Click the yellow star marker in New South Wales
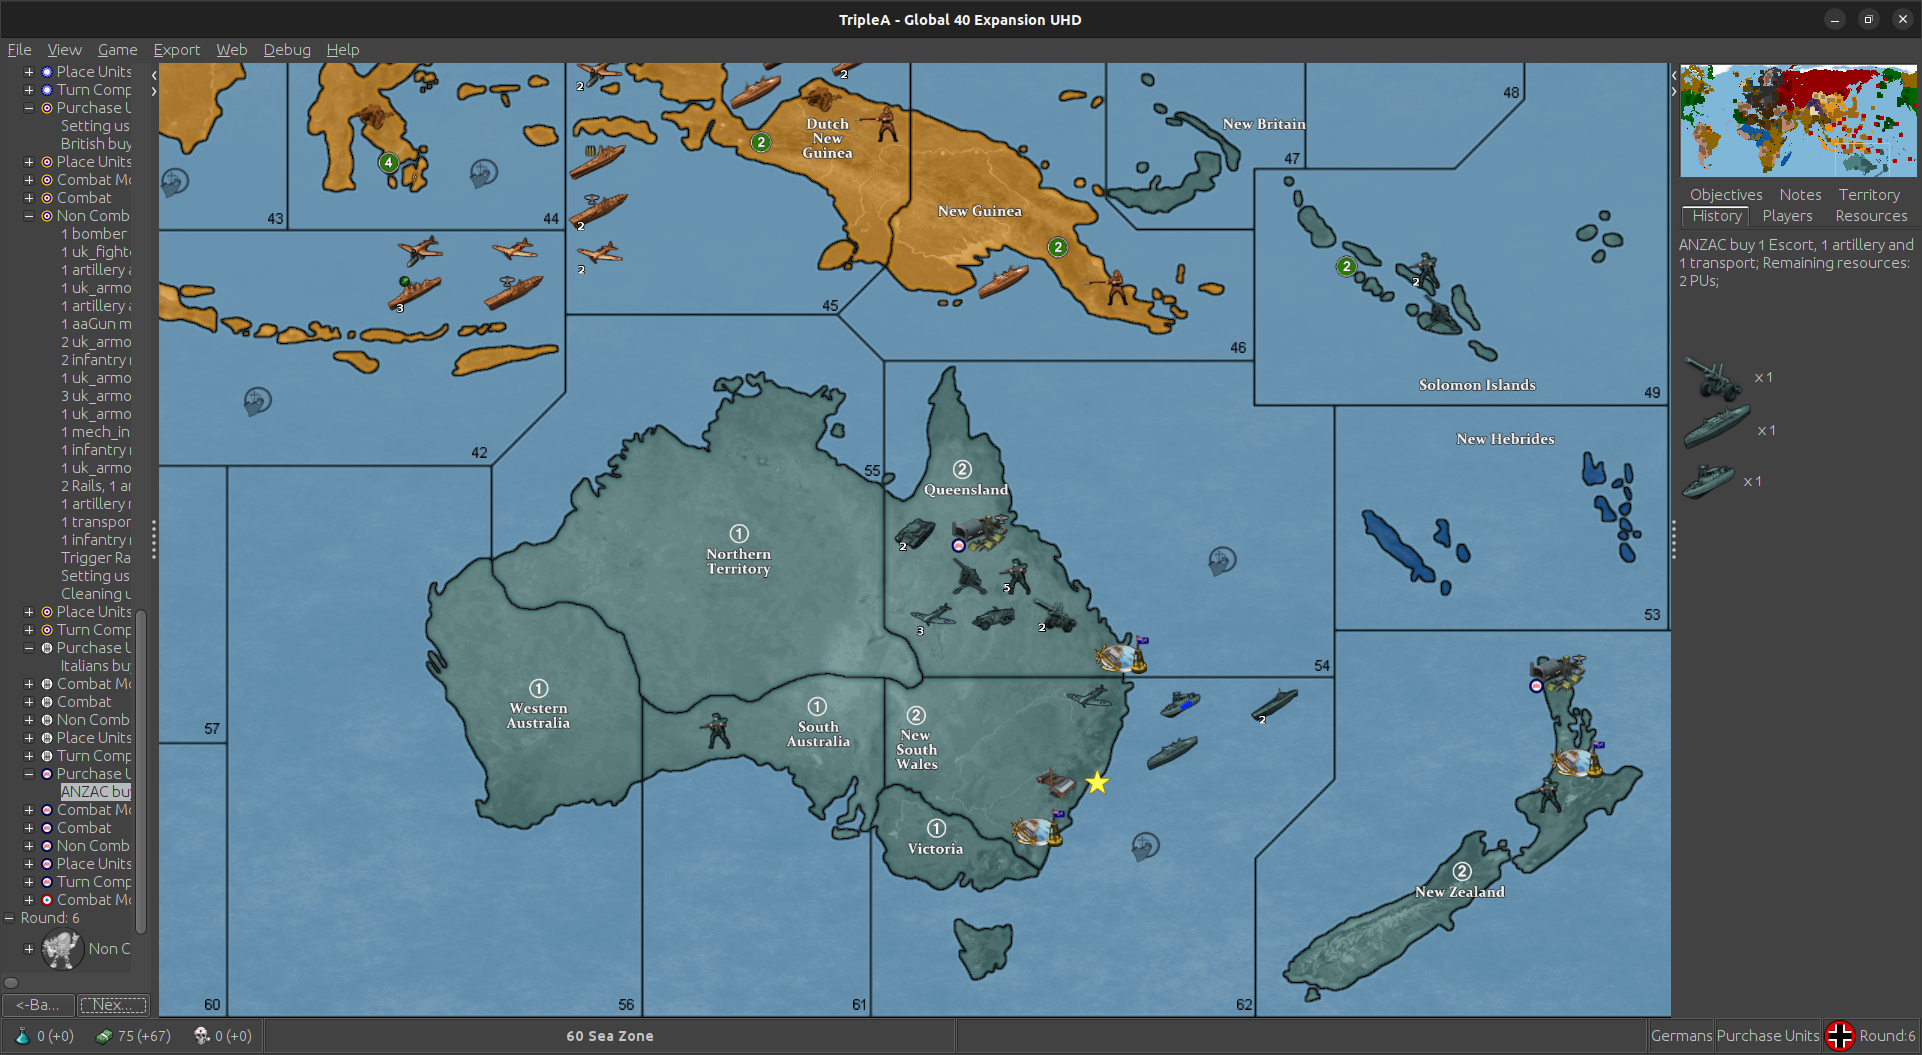 click(1097, 782)
